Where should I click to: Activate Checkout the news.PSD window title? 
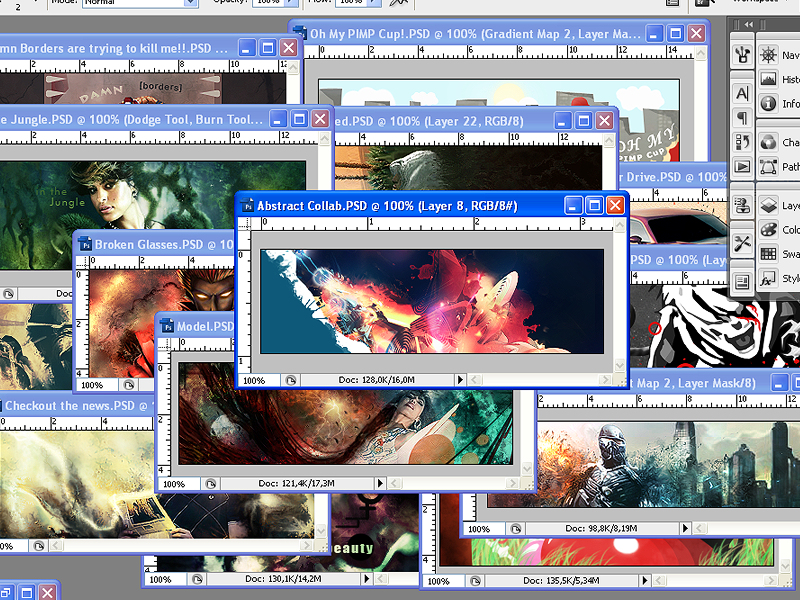click(x=76, y=406)
